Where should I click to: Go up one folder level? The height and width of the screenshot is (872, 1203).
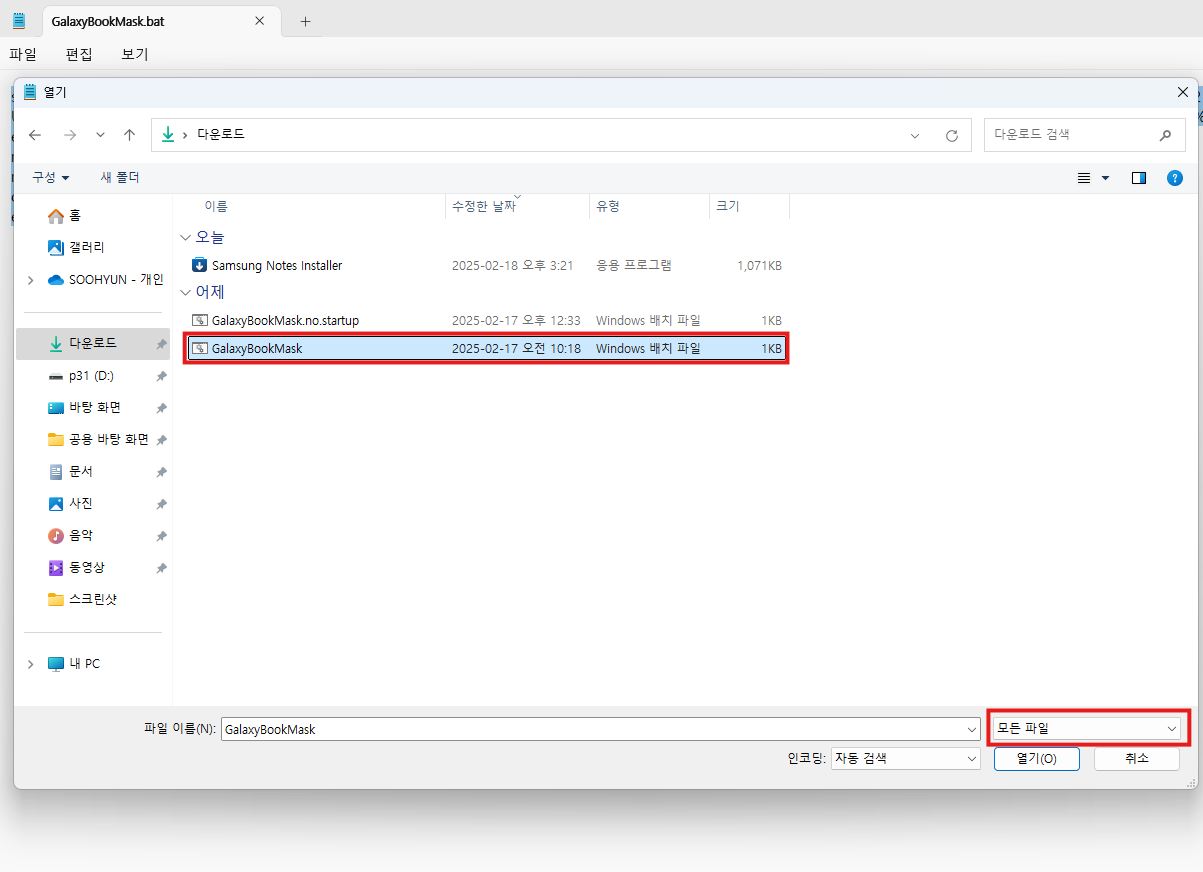pos(129,135)
